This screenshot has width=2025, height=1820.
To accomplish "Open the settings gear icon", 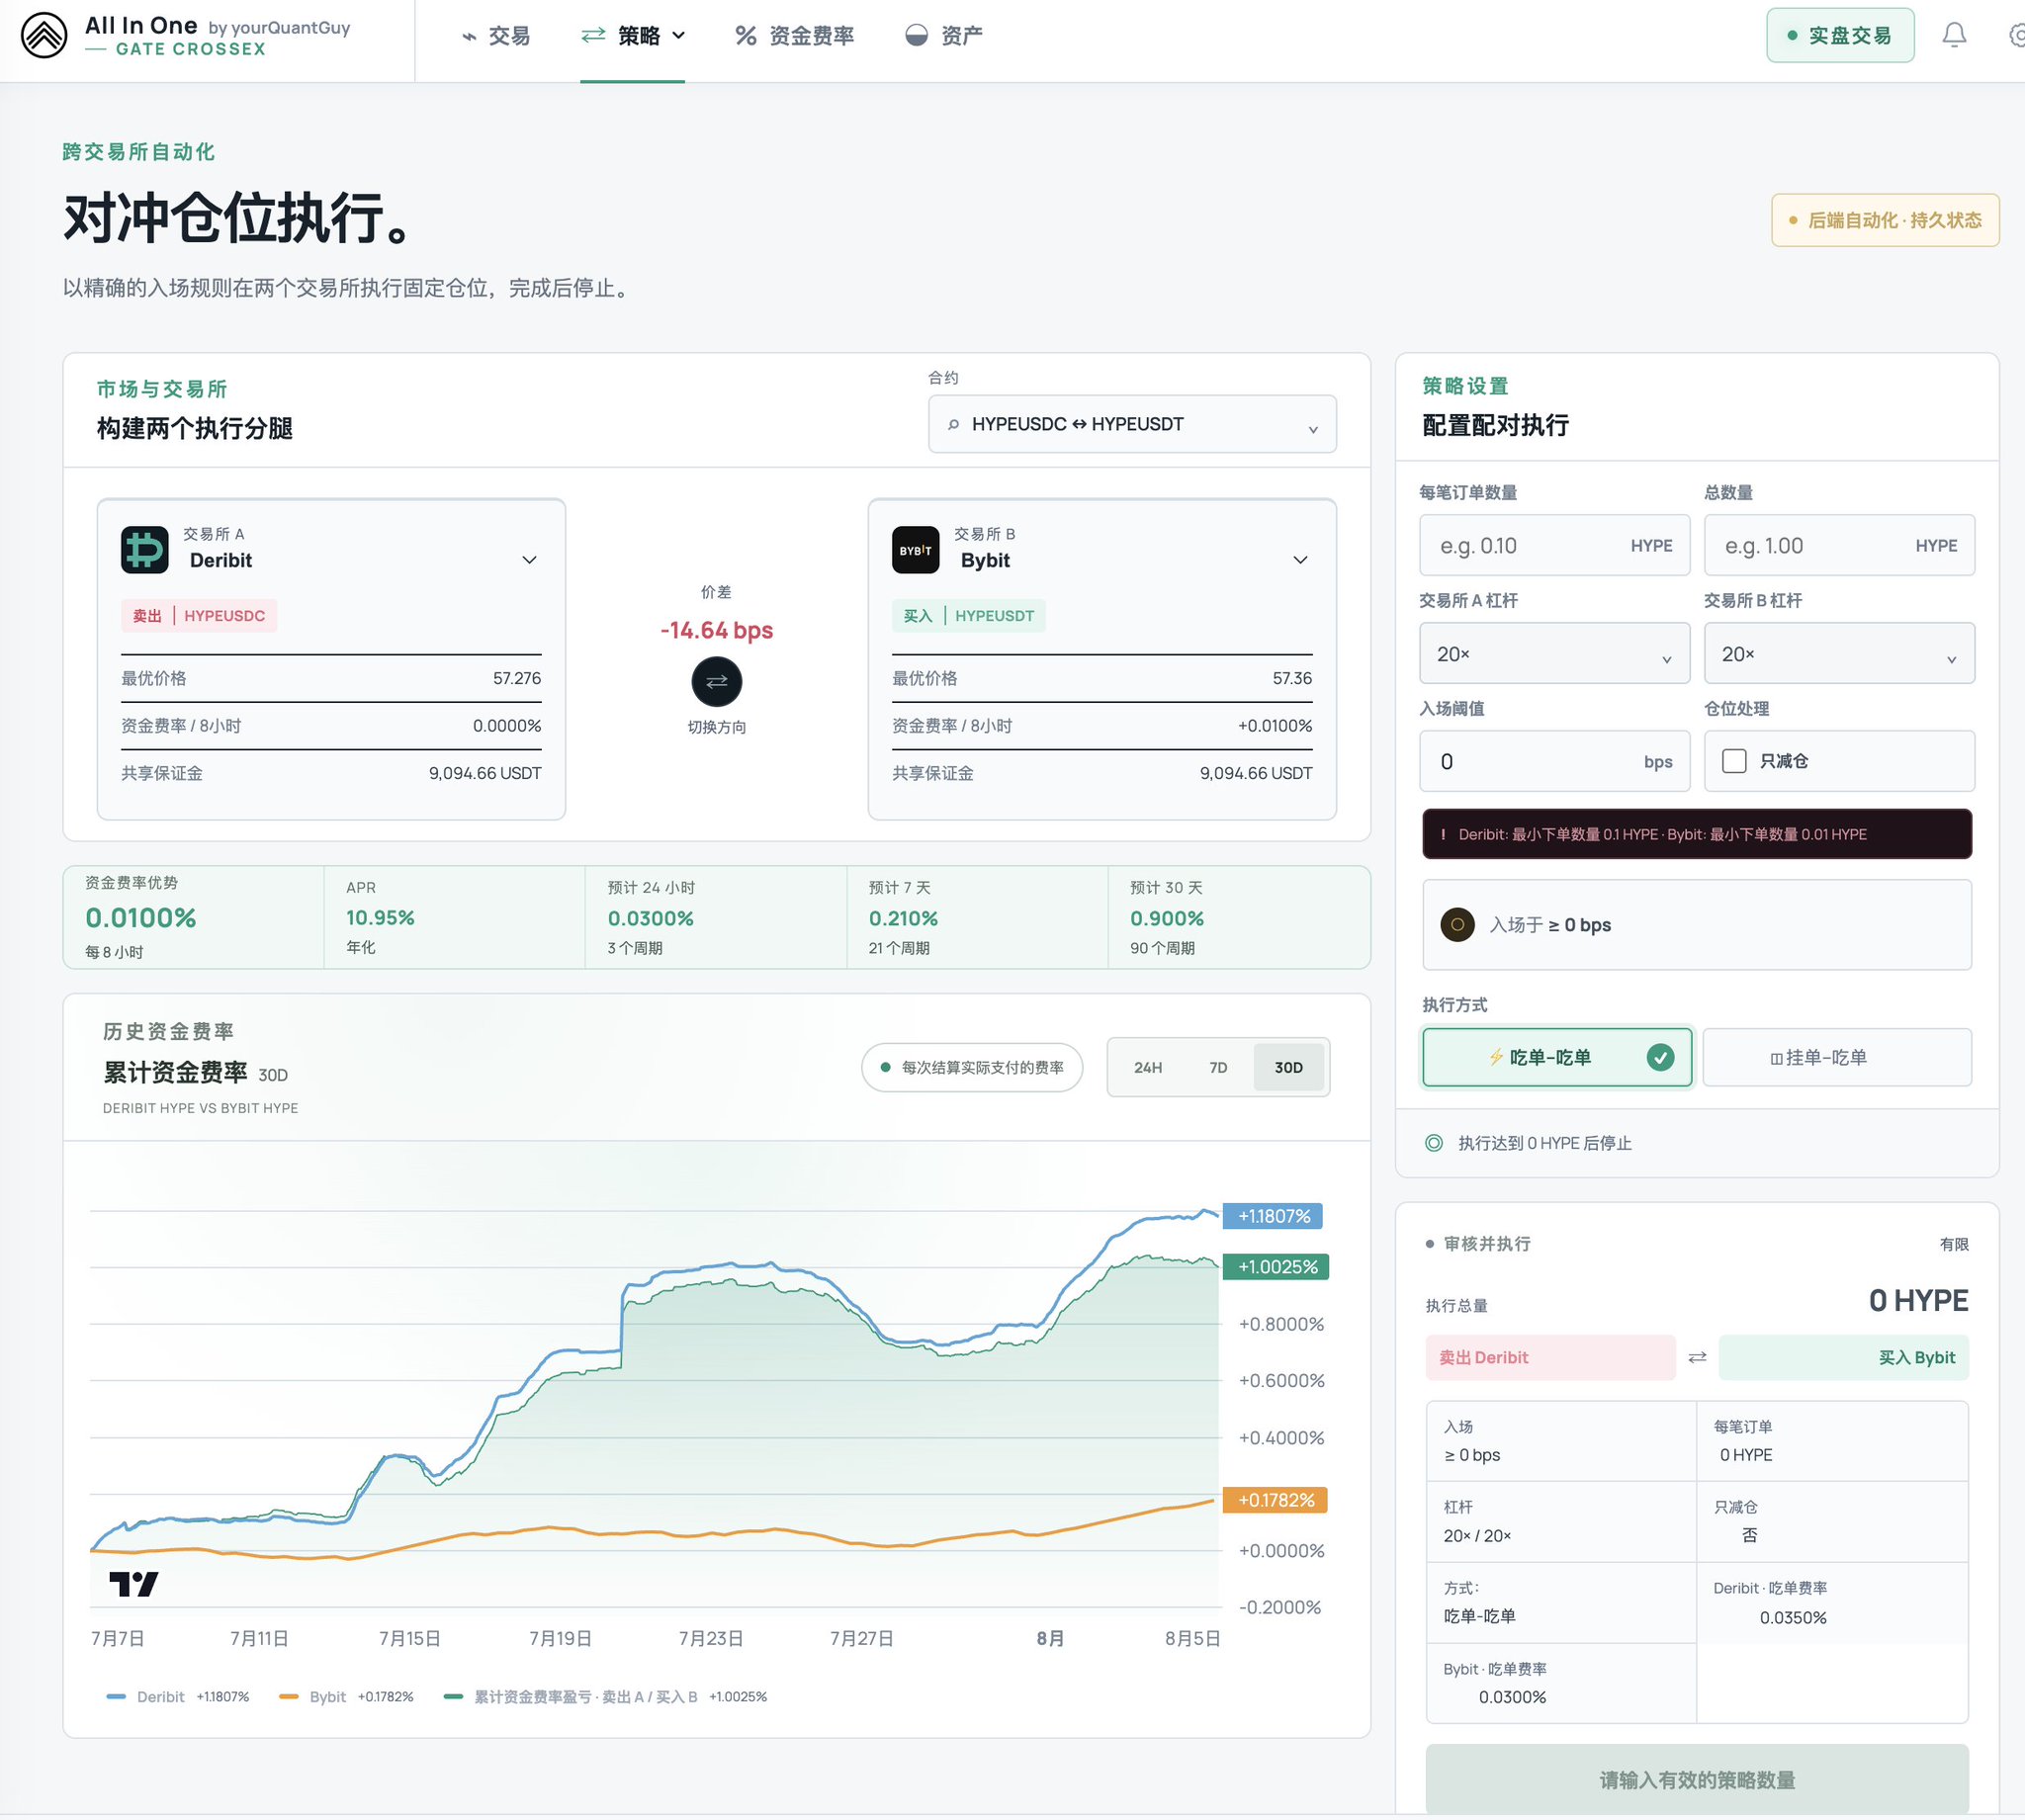I will coord(2016,36).
